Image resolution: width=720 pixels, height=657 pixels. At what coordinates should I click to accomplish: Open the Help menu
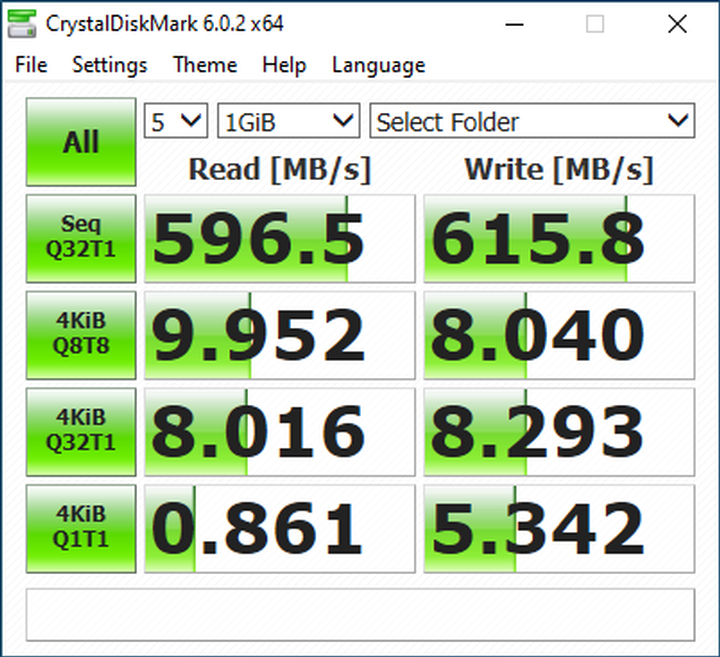pyautogui.click(x=284, y=65)
